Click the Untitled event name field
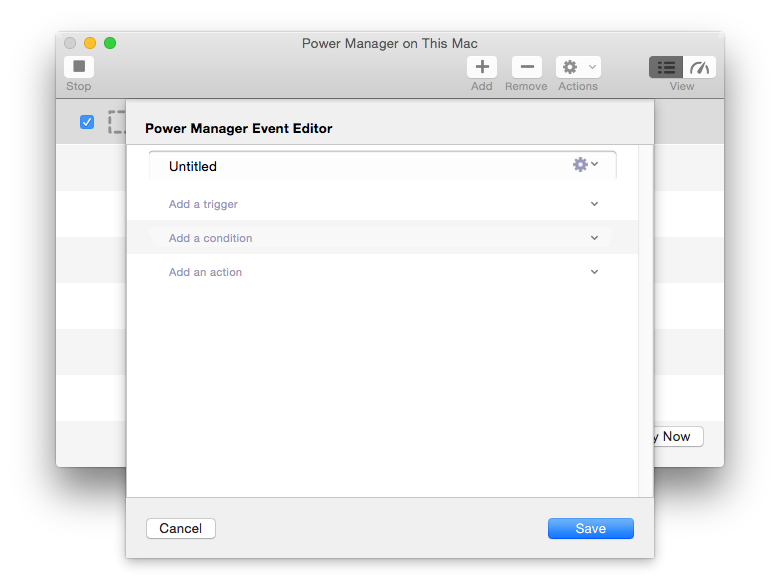This screenshot has width=780, height=579. (x=383, y=166)
